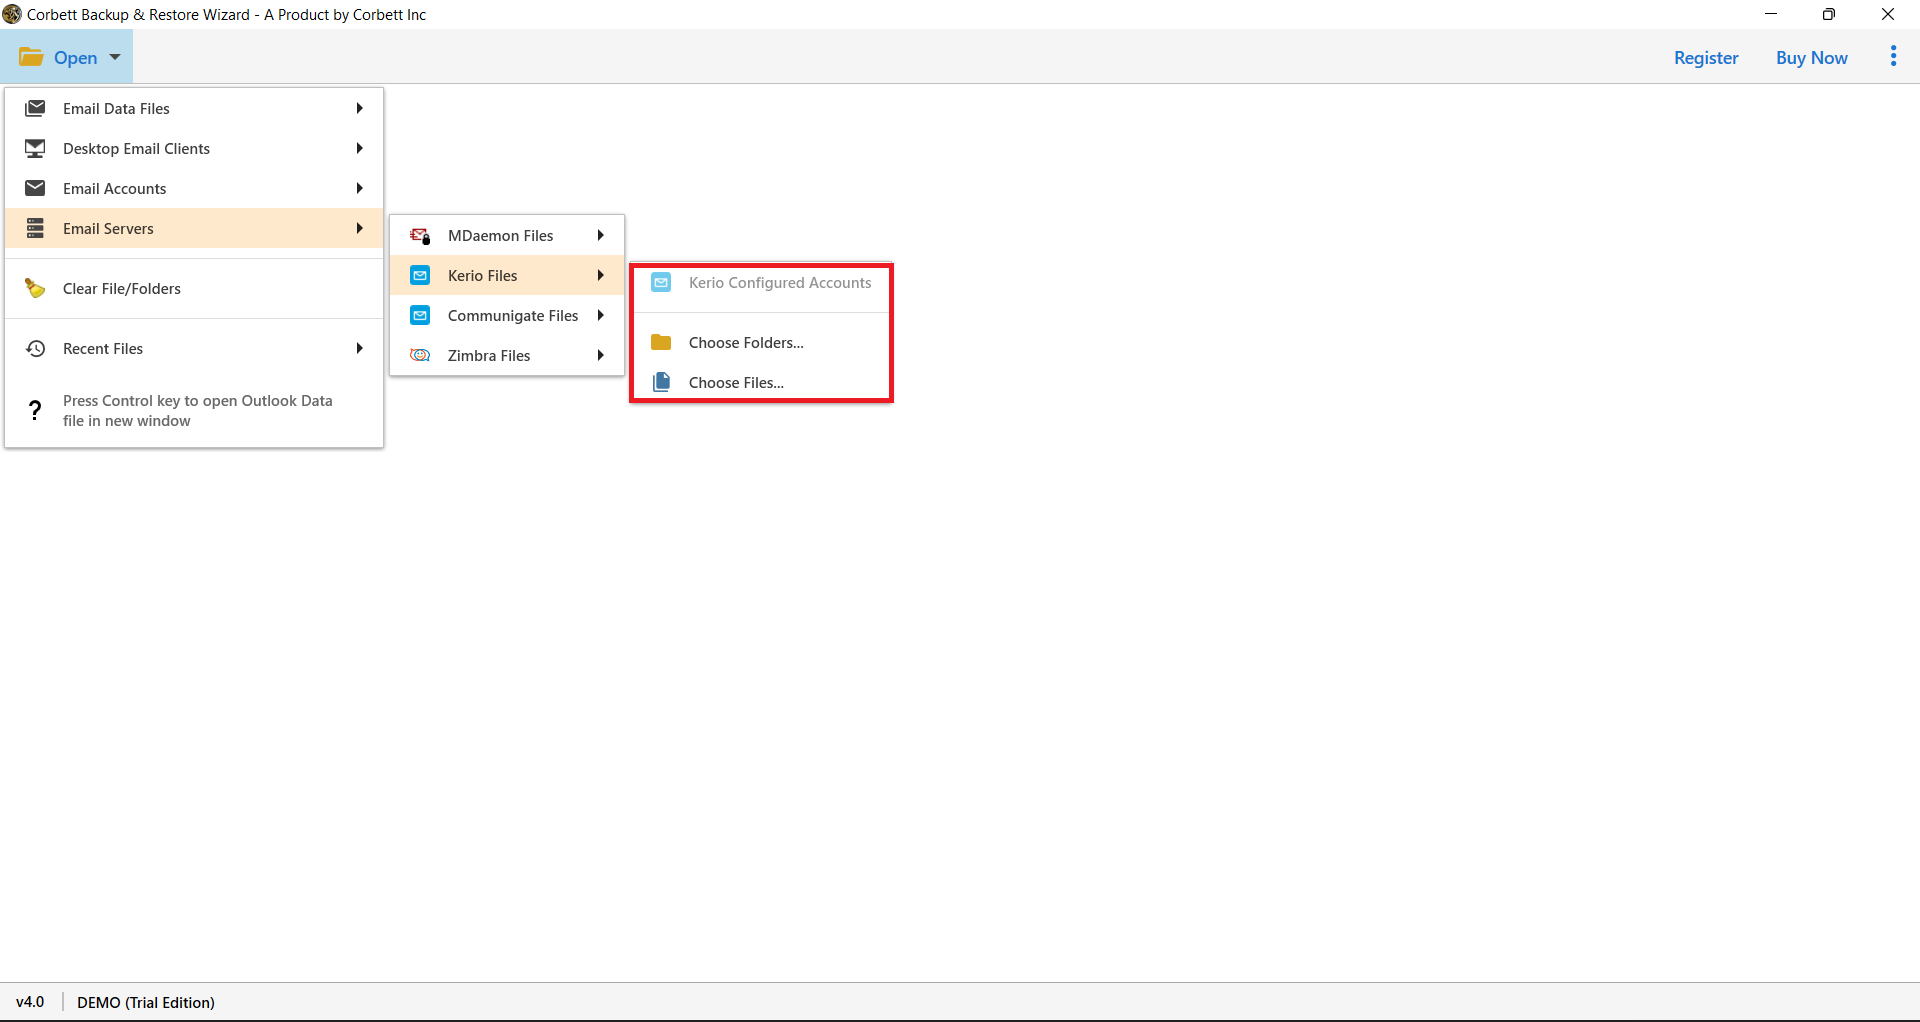Expand the Email Accounts submenu arrow
Screen dimensions: 1920x1022
coord(359,188)
